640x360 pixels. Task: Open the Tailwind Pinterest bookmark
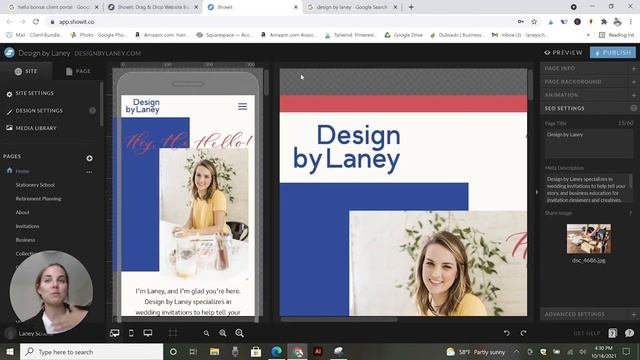click(x=350, y=35)
